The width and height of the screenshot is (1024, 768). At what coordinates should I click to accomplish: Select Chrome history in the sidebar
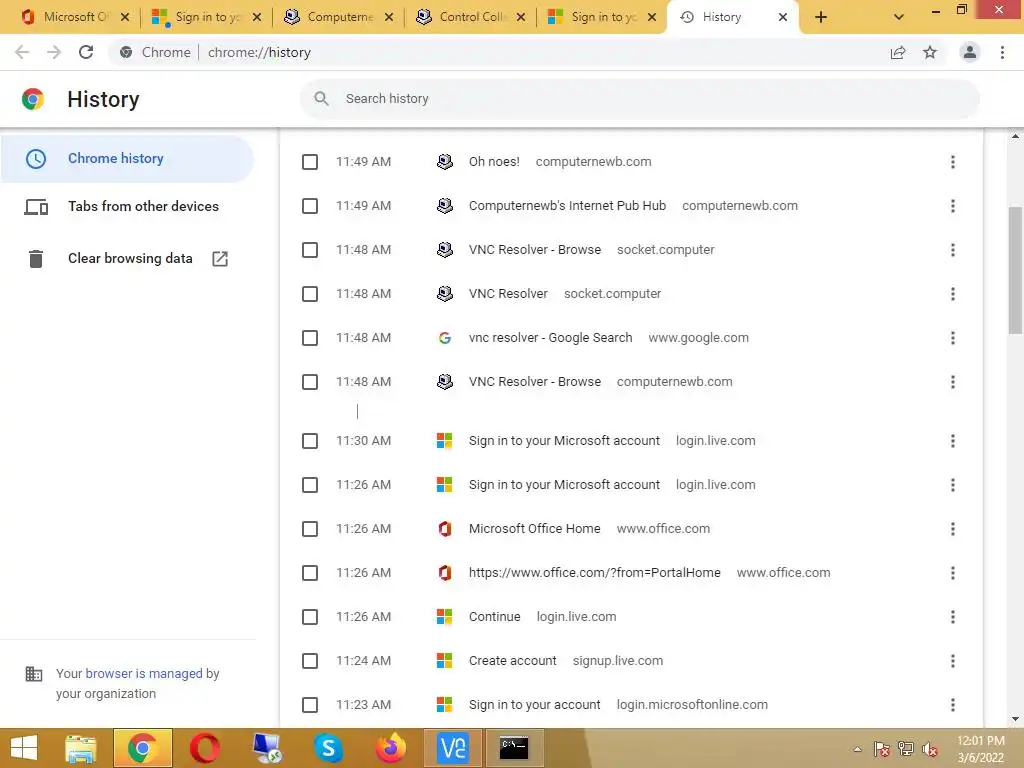click(x=127, y=159)
